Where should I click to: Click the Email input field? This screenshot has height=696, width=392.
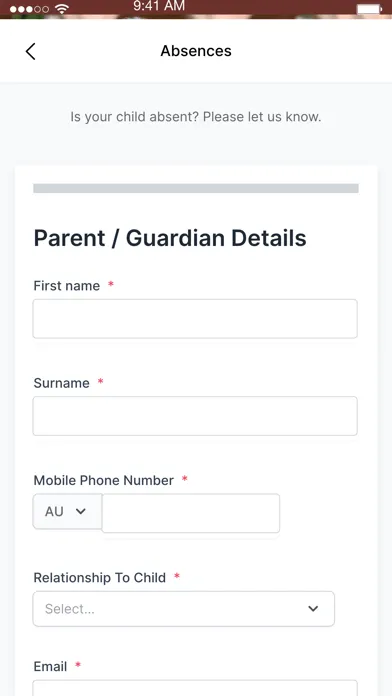tap(195, 688)
